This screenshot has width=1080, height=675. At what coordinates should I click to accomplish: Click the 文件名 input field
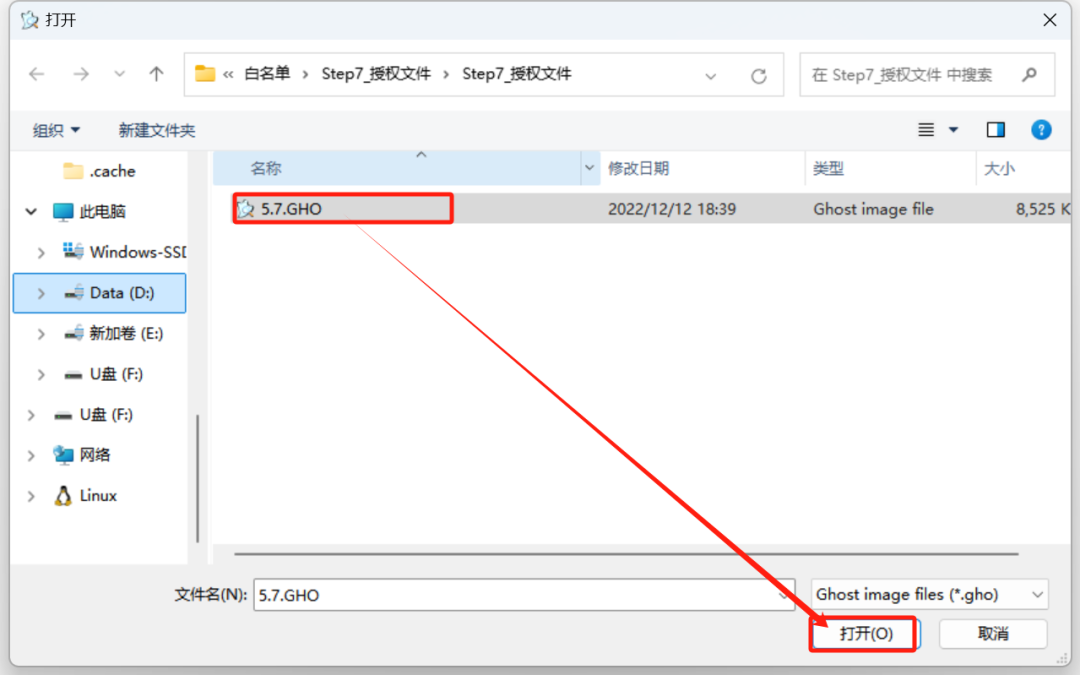[524, 595]
